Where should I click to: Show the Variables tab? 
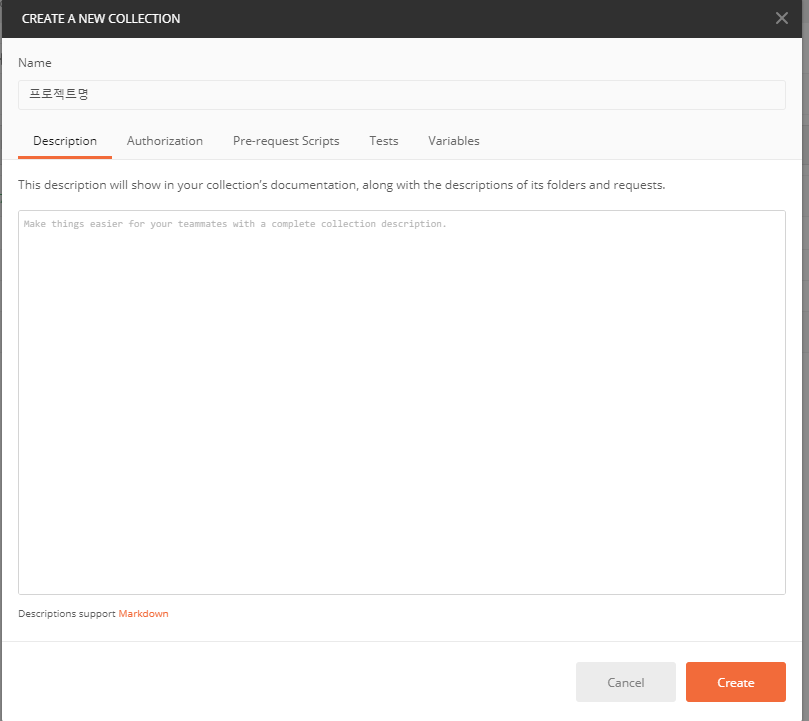(x=454, y=141)
